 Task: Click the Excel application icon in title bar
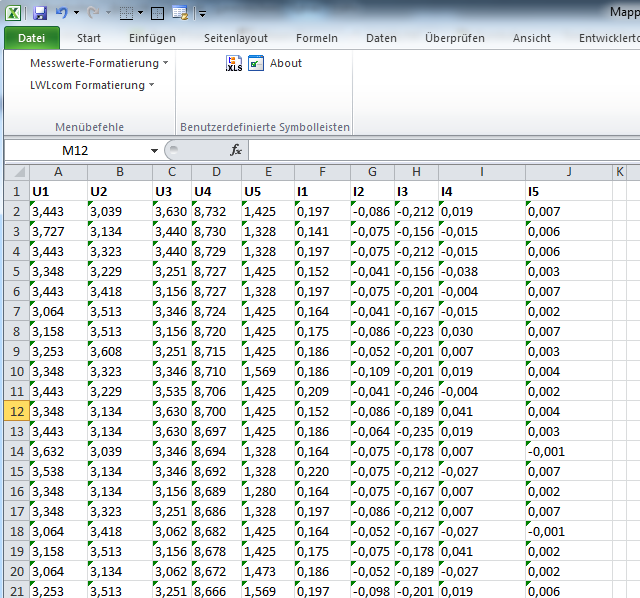coord(15,13)
